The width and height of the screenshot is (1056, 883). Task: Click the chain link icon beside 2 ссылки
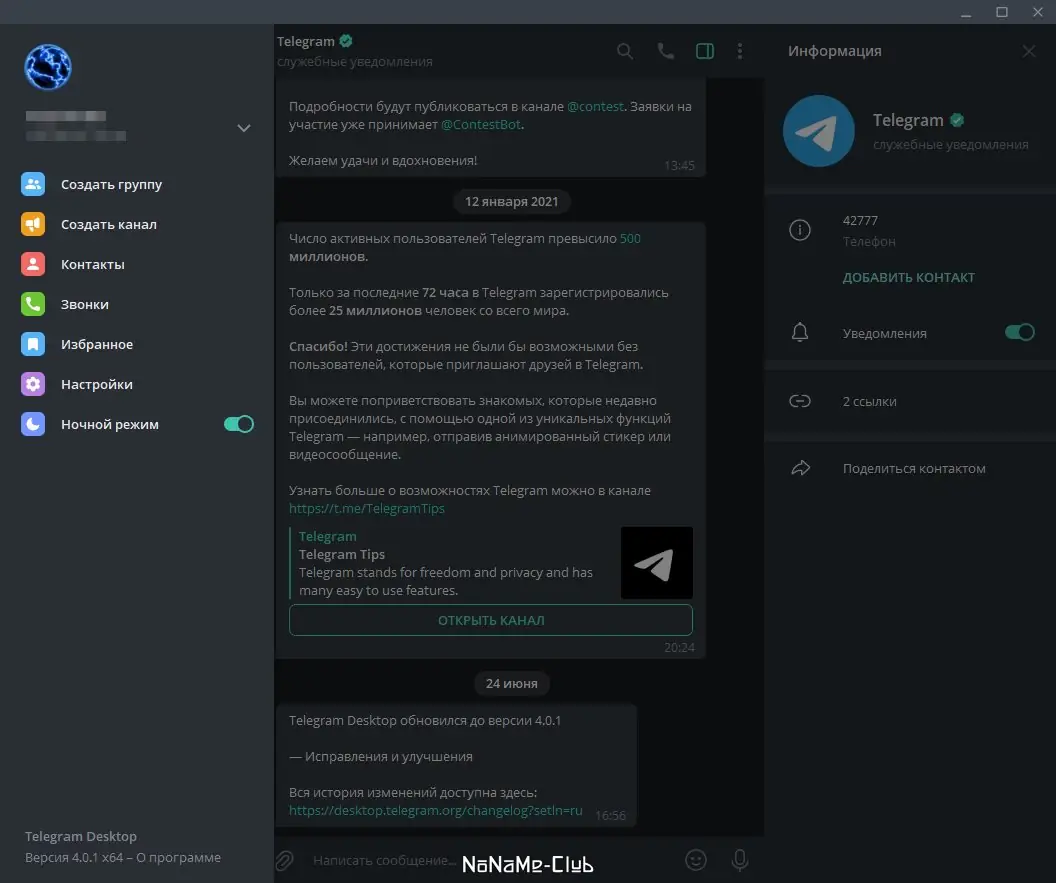click(799, 401)
